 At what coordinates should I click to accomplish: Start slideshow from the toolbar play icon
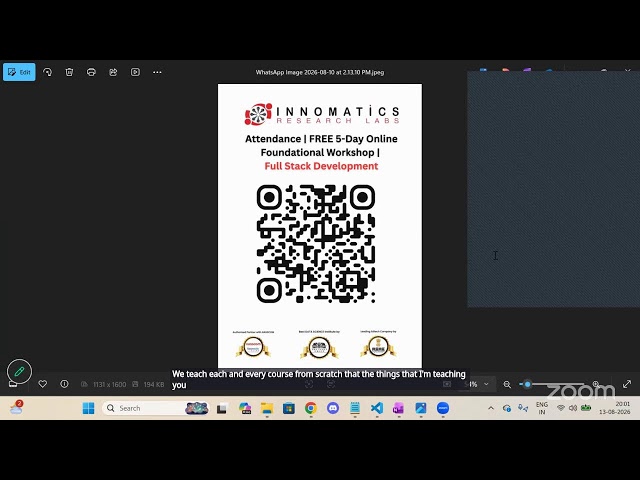click(x=135, y=72)
